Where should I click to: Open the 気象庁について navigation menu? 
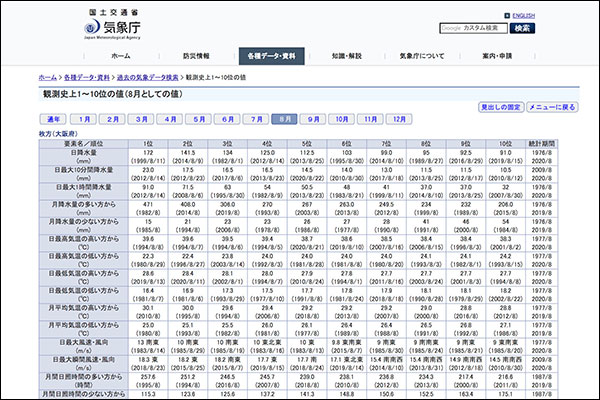point(421,57)
